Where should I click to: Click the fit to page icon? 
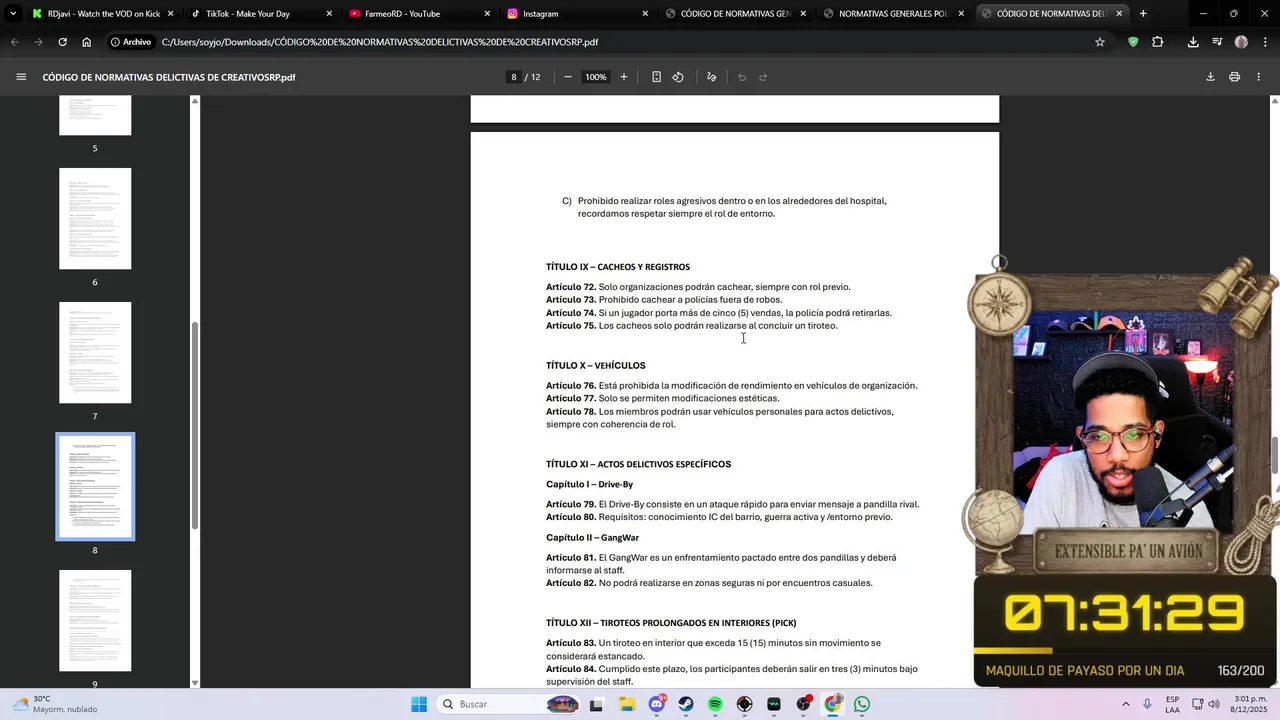[656, 77]
